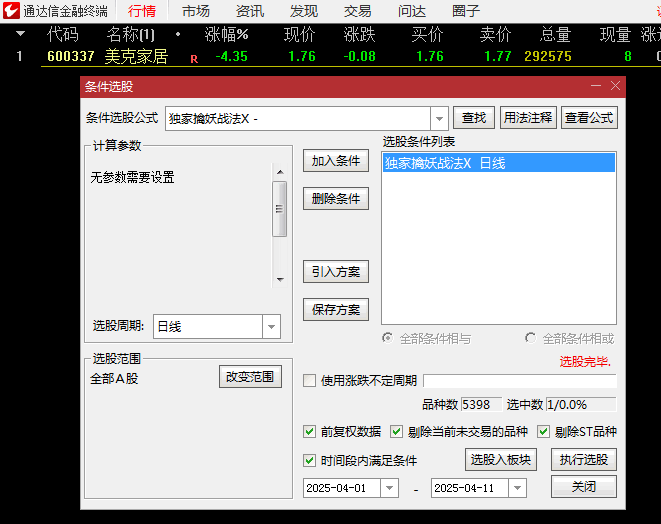Click the 关闭 button
This screenshot has width=661, height=524.
click(584, 487)
